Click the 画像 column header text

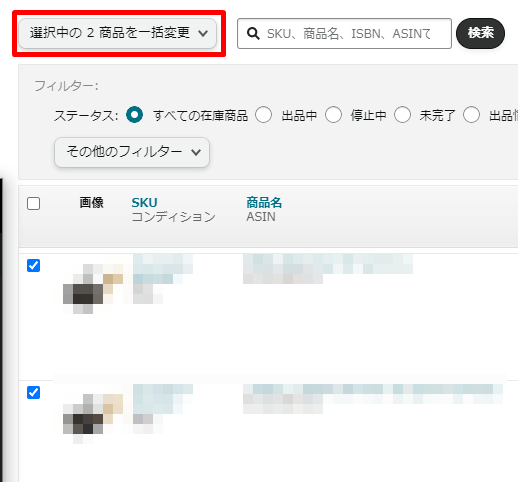pyautogui.click(x=91, y=203)
